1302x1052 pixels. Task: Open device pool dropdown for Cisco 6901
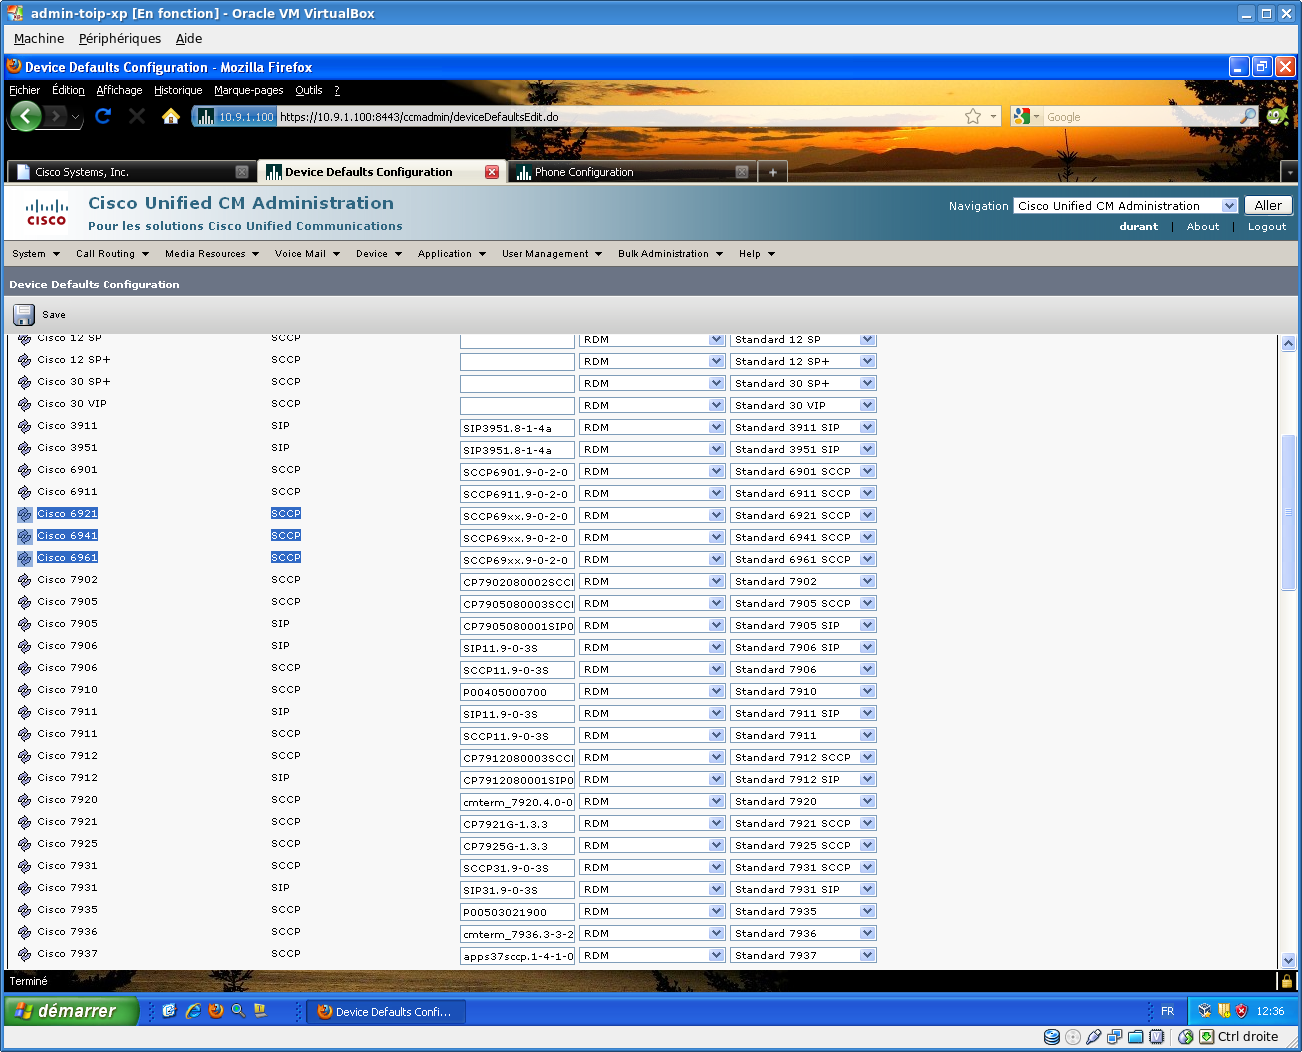tap(716, 471)
